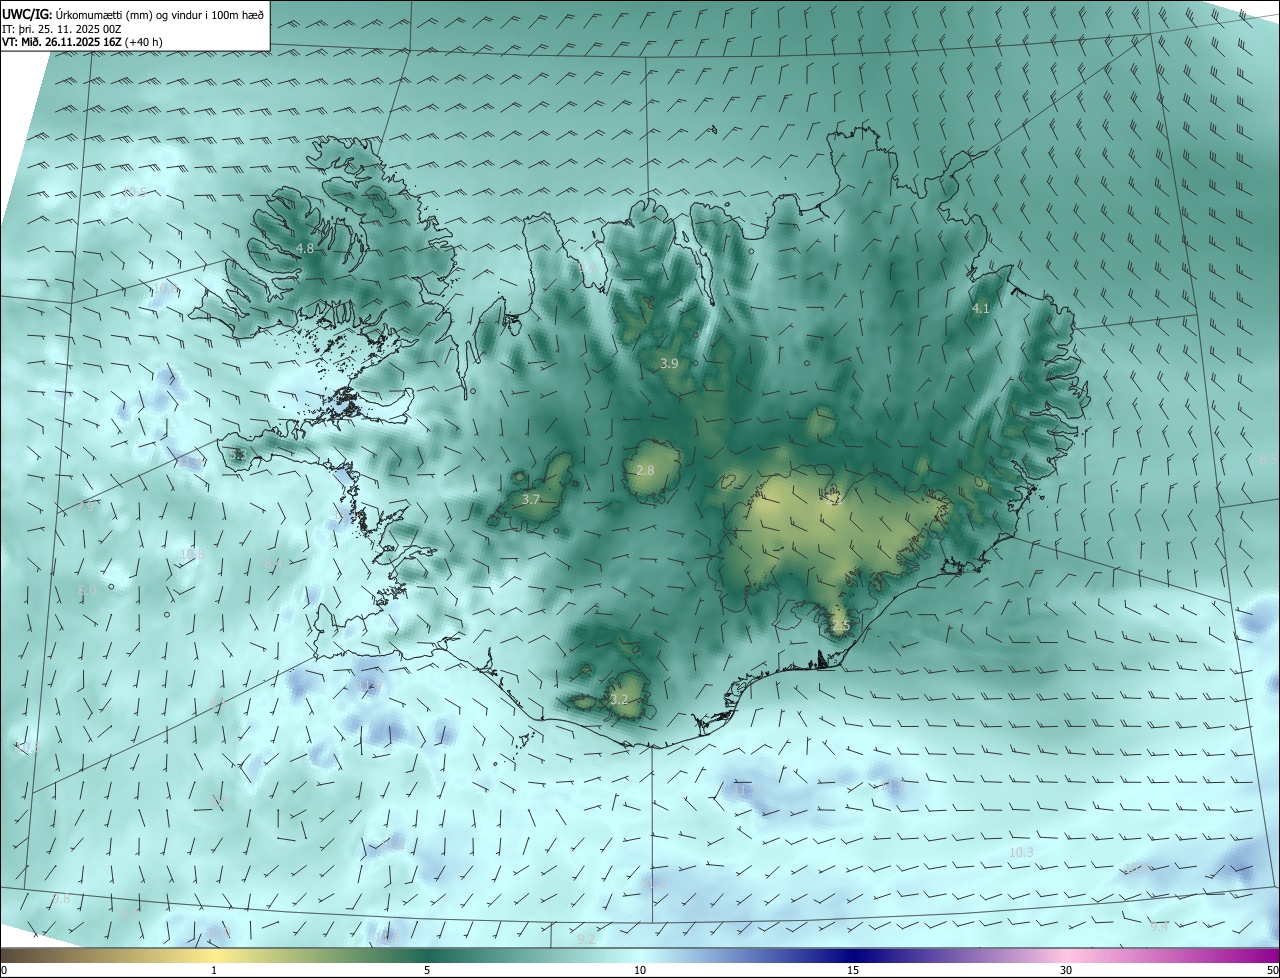Click the 8.0 value over the western sea
The width and height of the screenshot is (1280, 978).
87,591
